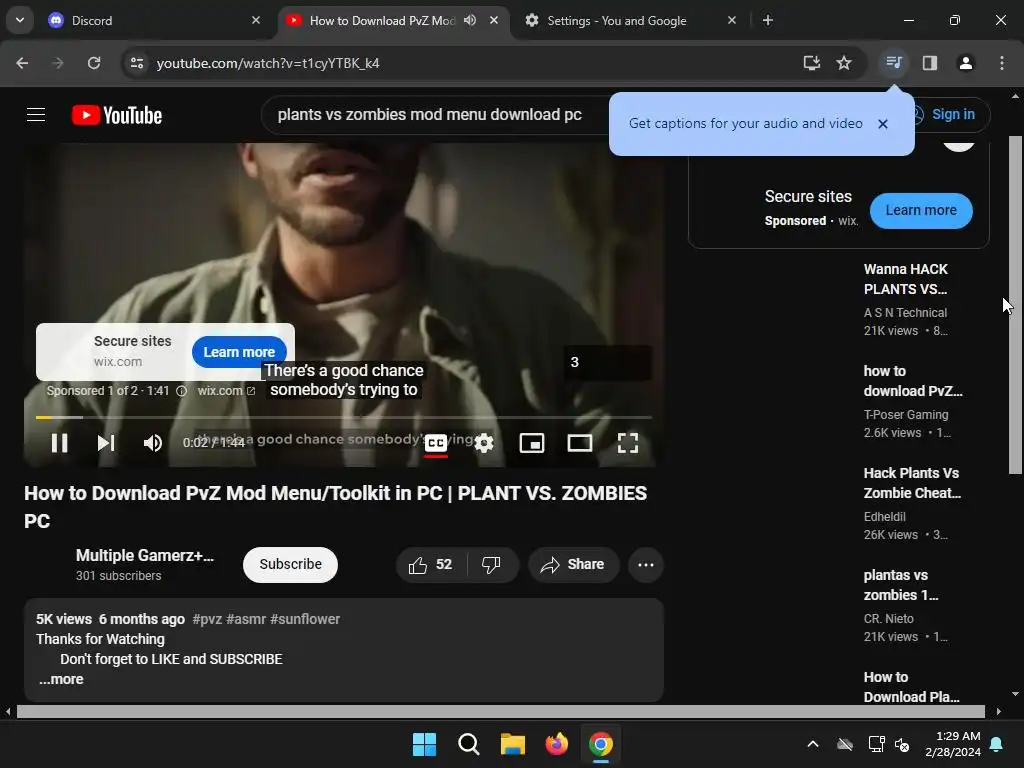
Task: Click Learn more on video ad overlay
Action: [x=239, y=352]
